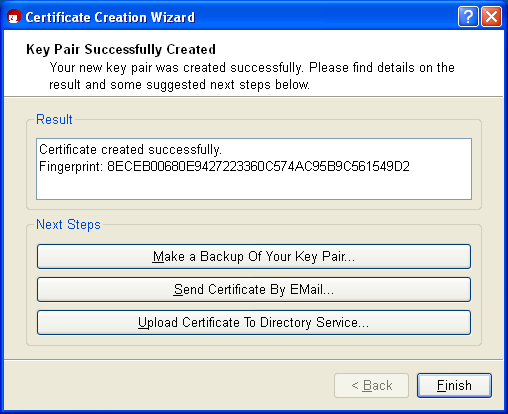This screenshot has height=414, width=508.
Task: Focus the Result text box's empty lower area
Action: [x=254, y=187]
